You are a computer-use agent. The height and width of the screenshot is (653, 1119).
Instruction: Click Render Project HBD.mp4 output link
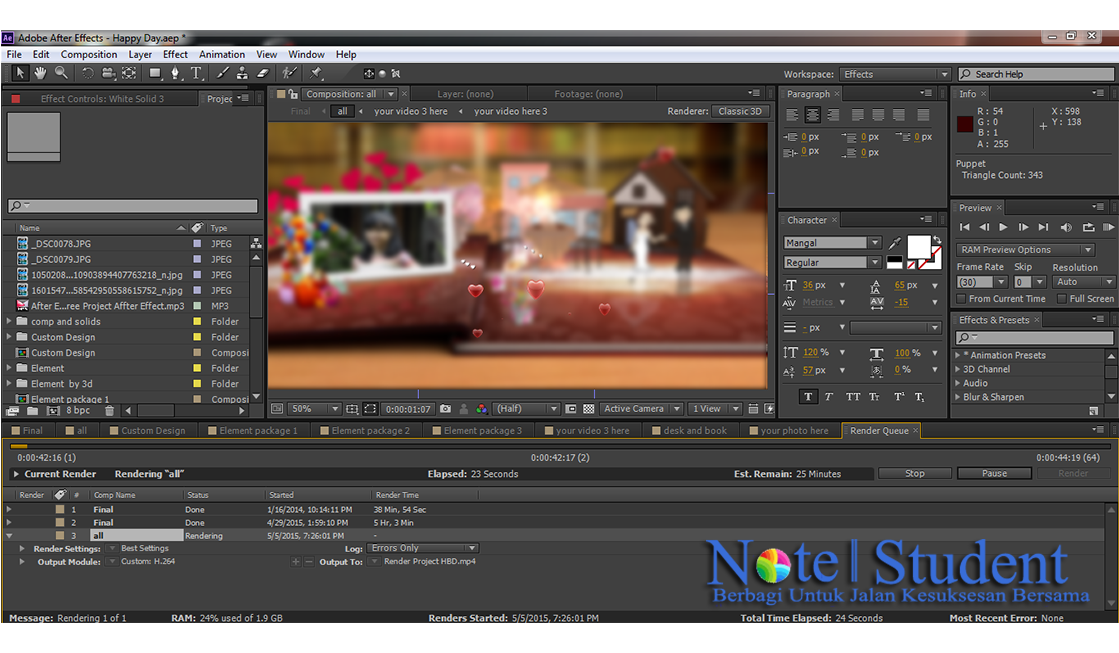click(x=430, y=562)
